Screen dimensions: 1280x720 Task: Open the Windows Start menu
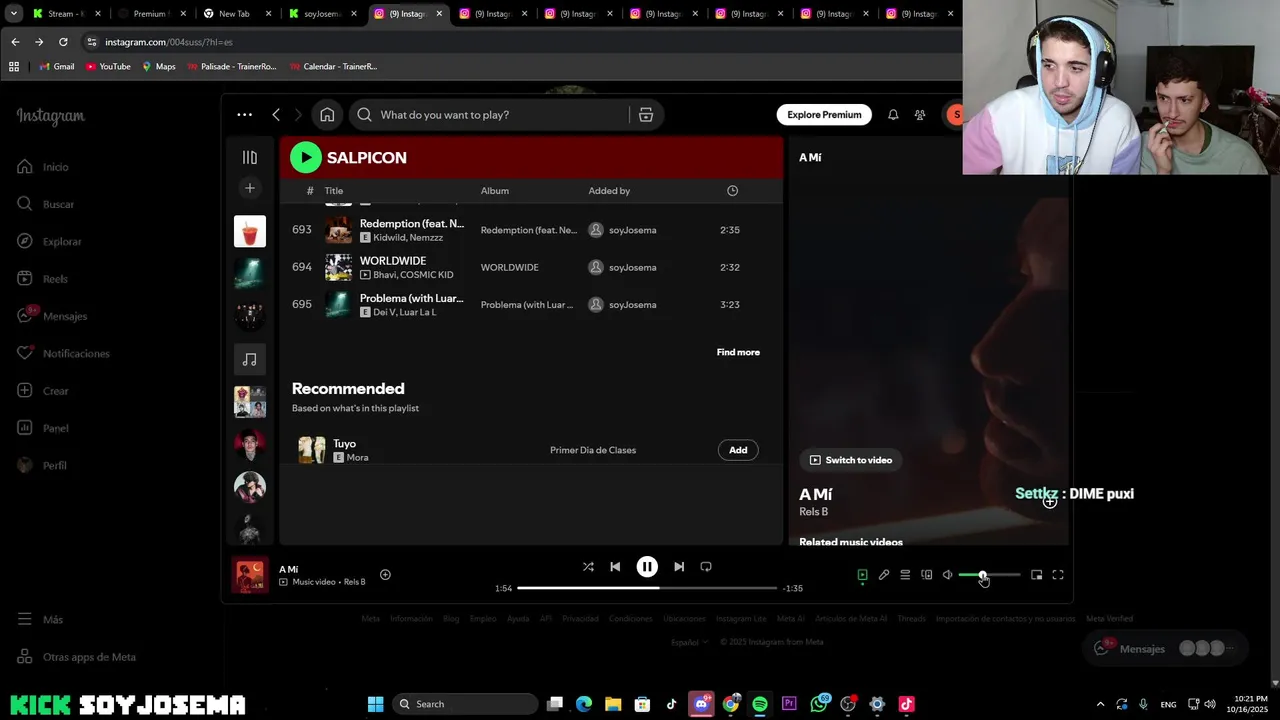point(375,704)
